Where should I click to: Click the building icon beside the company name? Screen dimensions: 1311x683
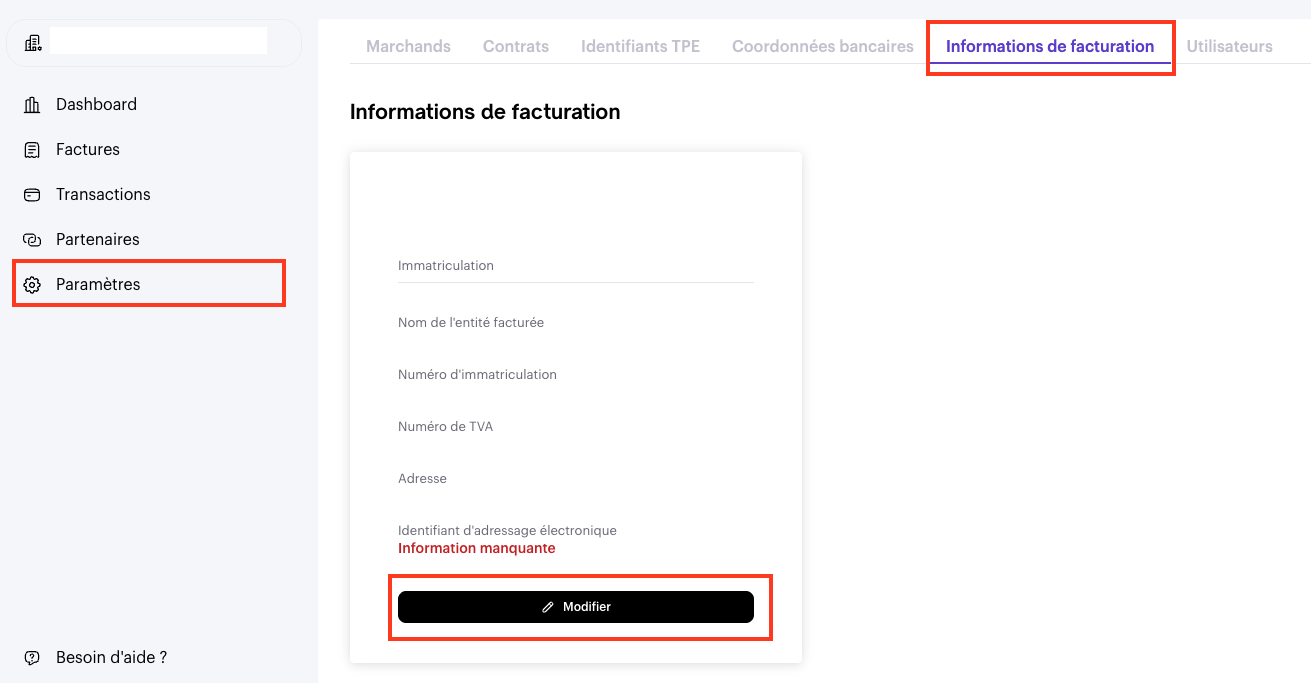point(33,42)
